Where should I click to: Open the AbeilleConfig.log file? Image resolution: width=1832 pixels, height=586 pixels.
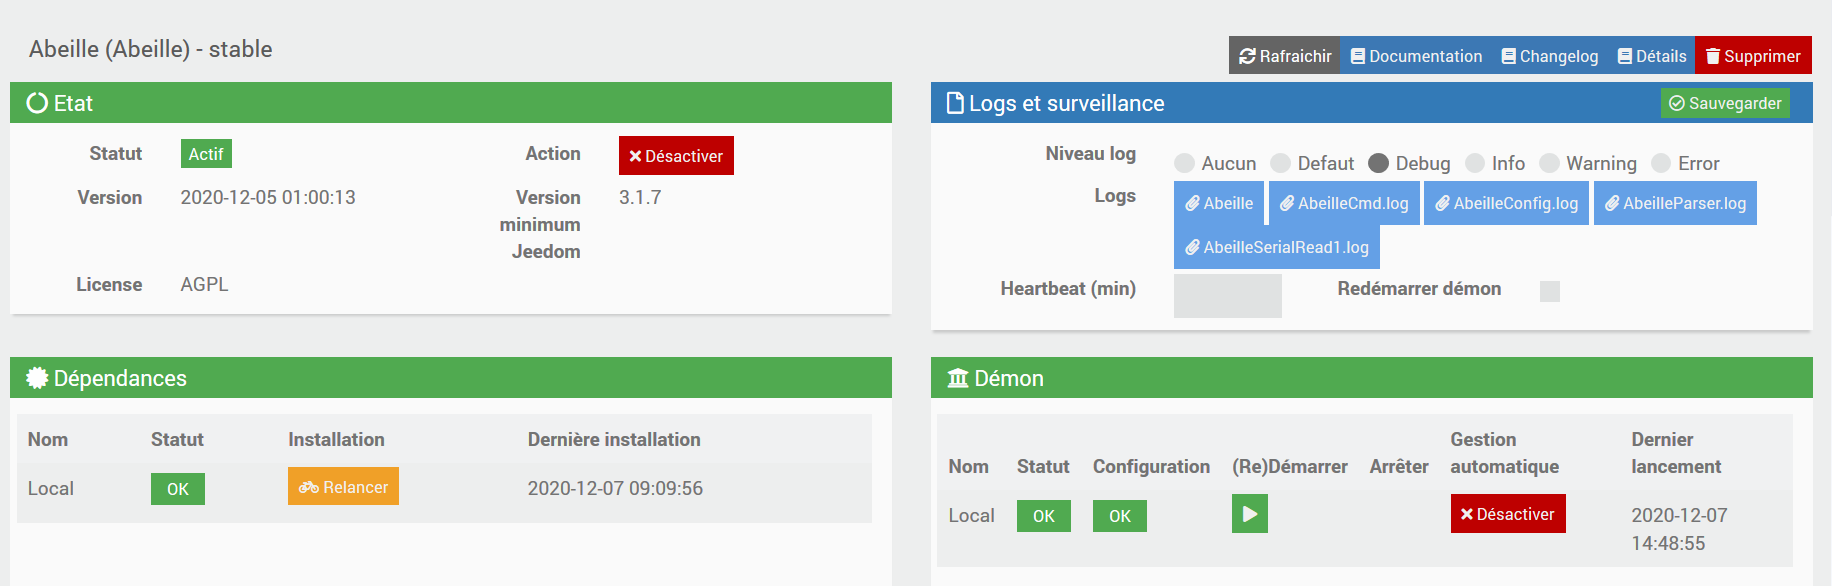coord(1506,203)
